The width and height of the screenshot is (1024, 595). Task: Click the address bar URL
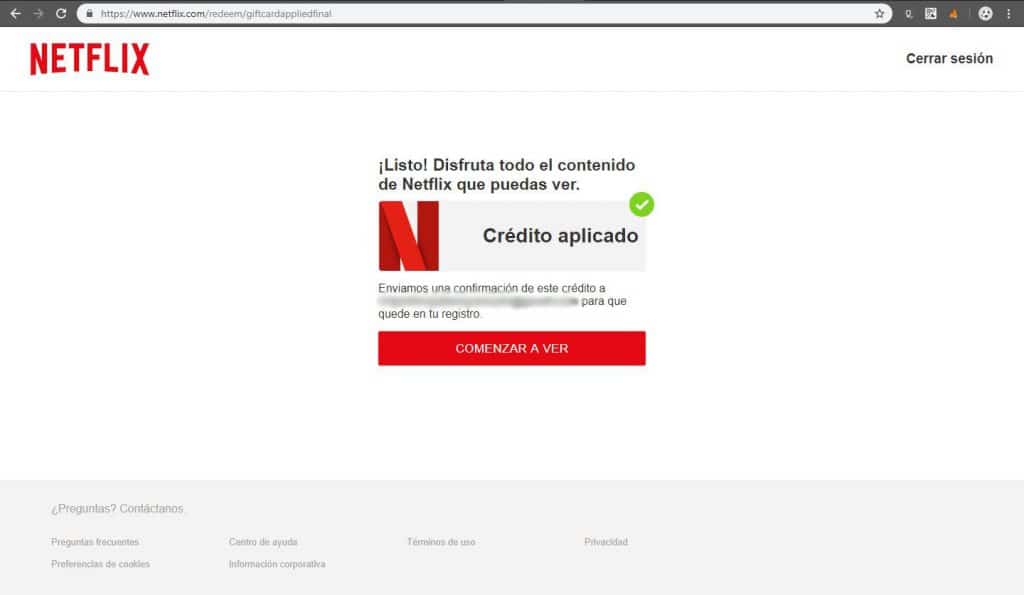coord(216,13)
